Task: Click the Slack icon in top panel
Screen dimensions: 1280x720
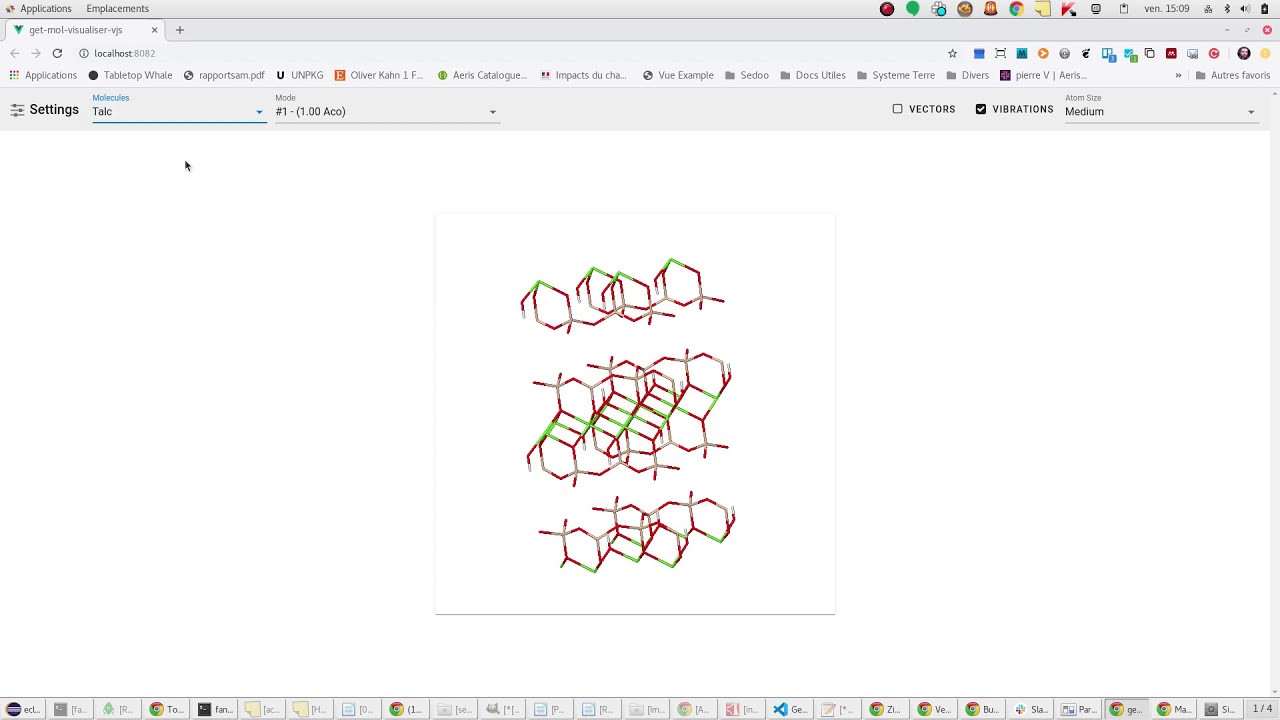Action: click(x=938, y=9)
